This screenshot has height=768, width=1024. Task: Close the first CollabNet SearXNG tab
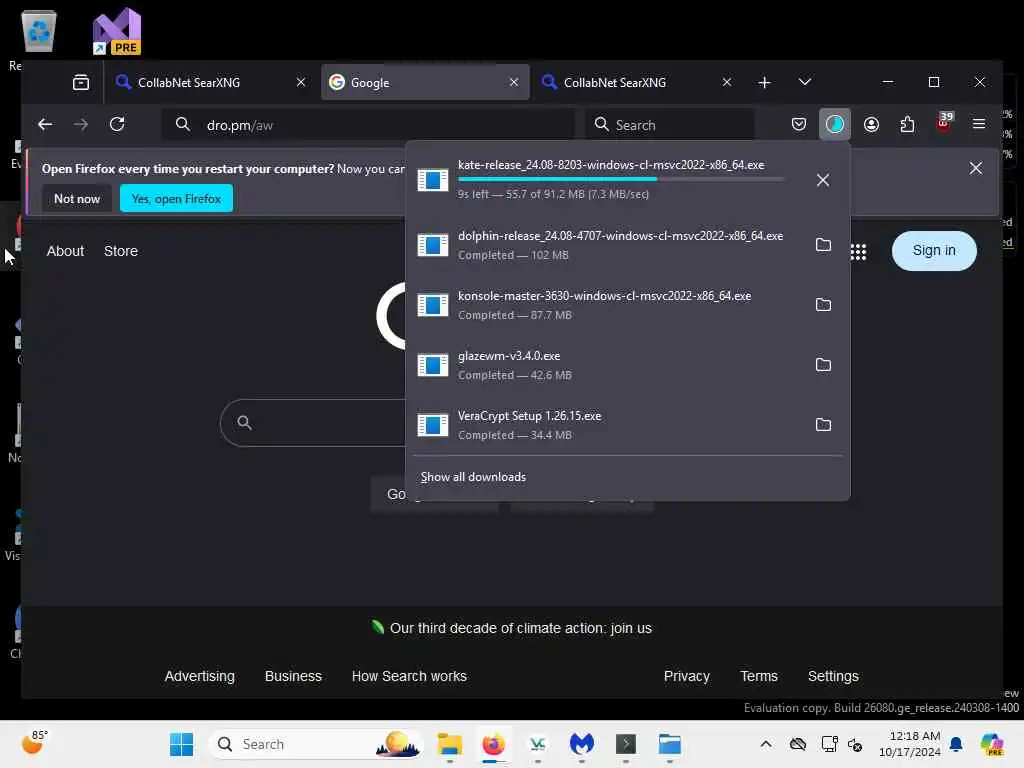click(301, 82)
